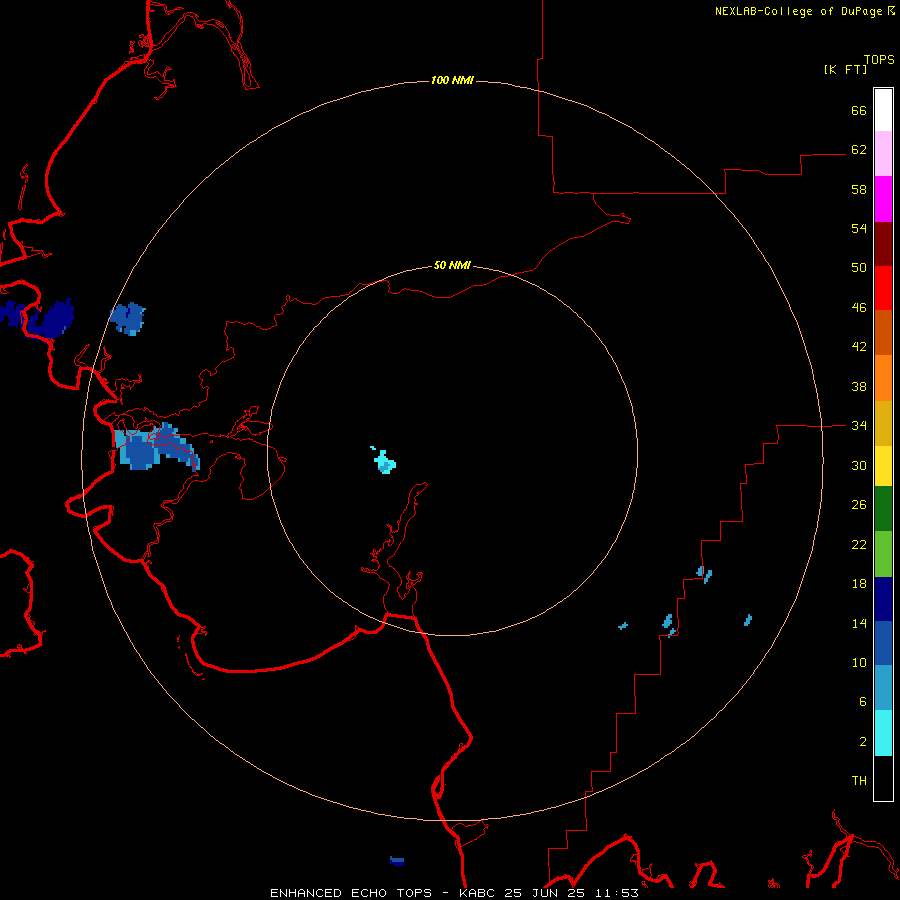Click the navy echo at the far west edge
Viewport: 900px width, 900px height.
38,320
